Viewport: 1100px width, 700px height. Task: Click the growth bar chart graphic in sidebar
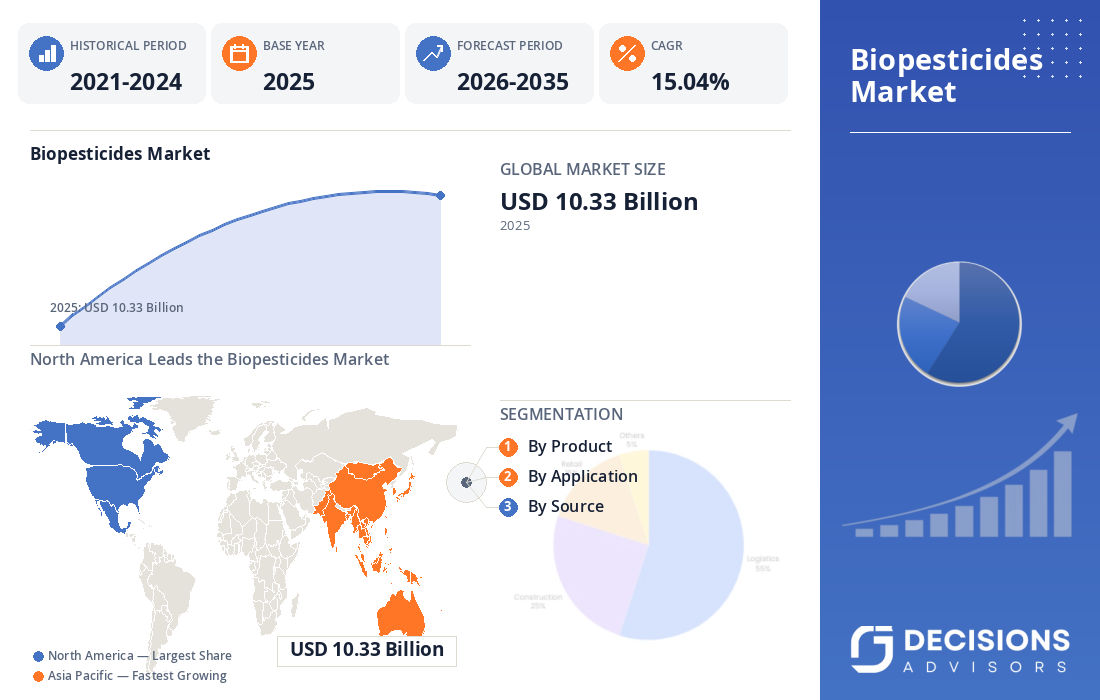point(960,477)
